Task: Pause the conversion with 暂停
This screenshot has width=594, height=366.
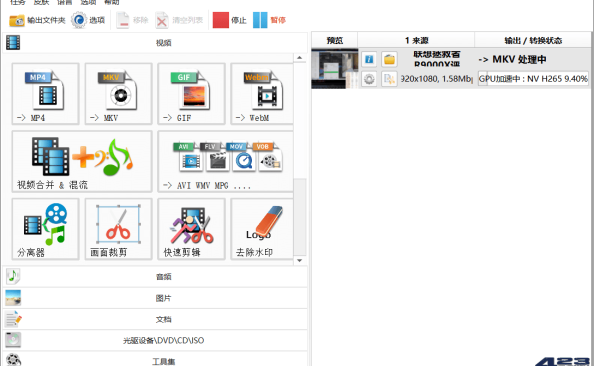Action: 269,20
